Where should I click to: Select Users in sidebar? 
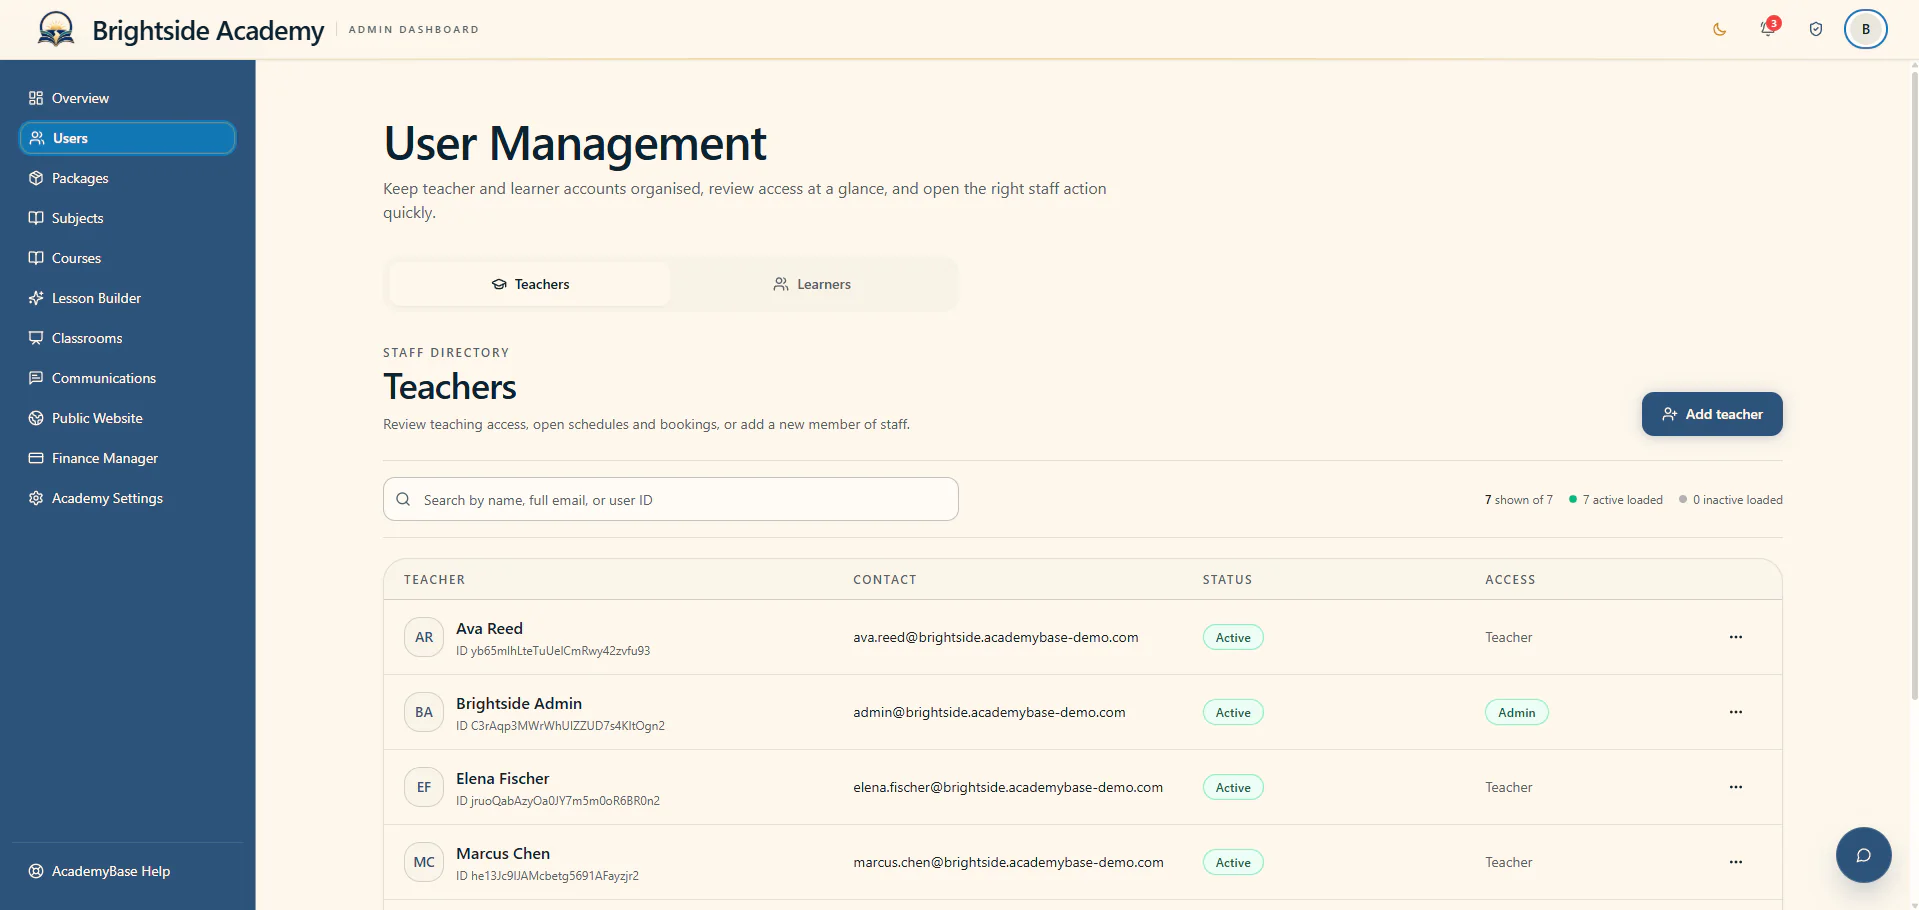(x=128, y=138)
